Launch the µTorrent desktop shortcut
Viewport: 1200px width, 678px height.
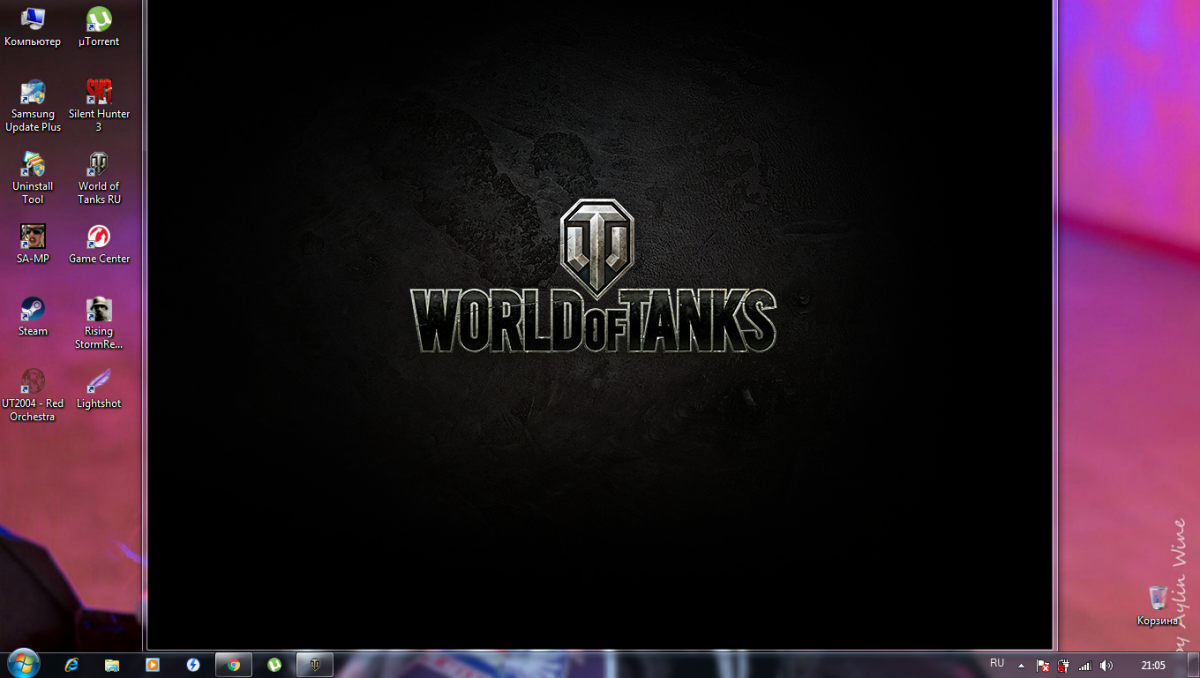pos(98,27)
